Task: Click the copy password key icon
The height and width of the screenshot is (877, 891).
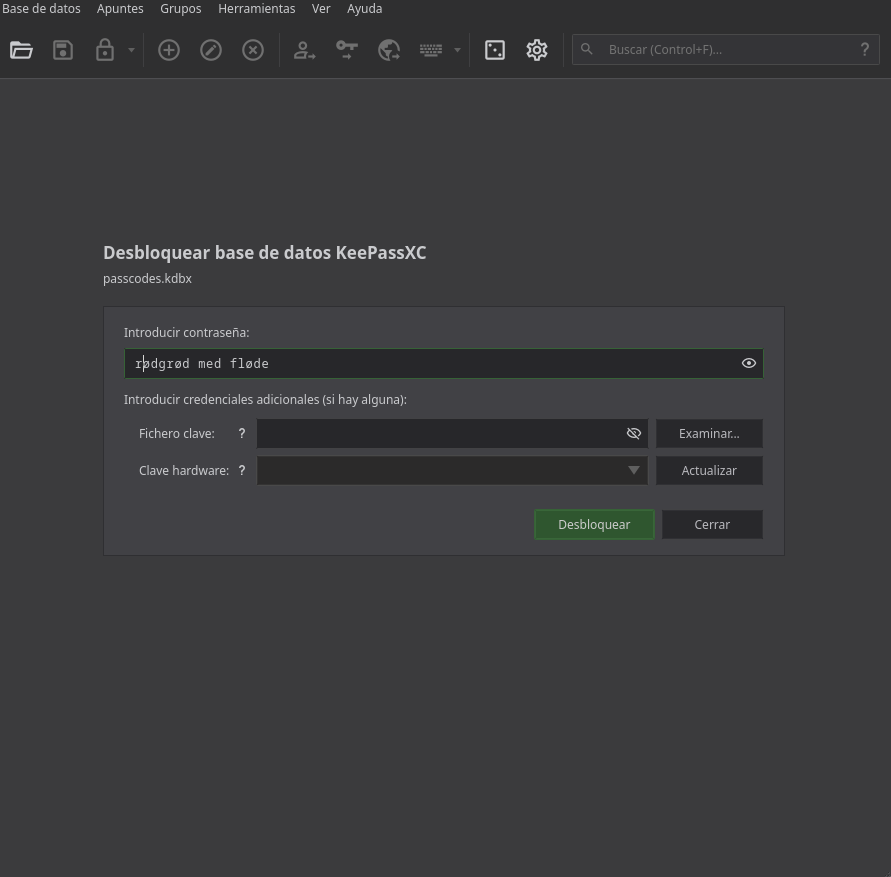Action: (x=347, y=50)
